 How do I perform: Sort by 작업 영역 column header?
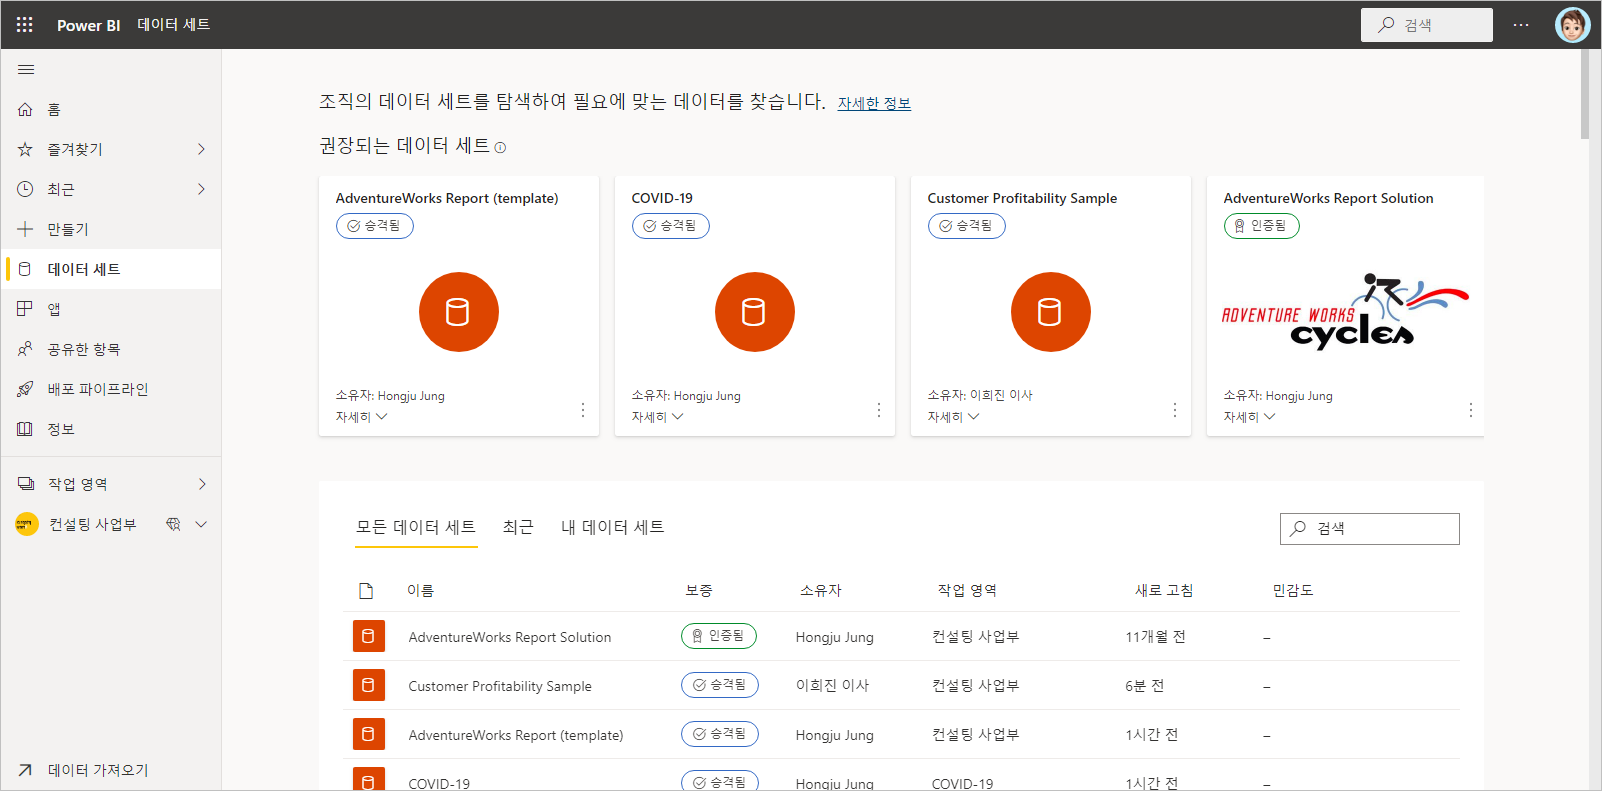coord(967,591)
